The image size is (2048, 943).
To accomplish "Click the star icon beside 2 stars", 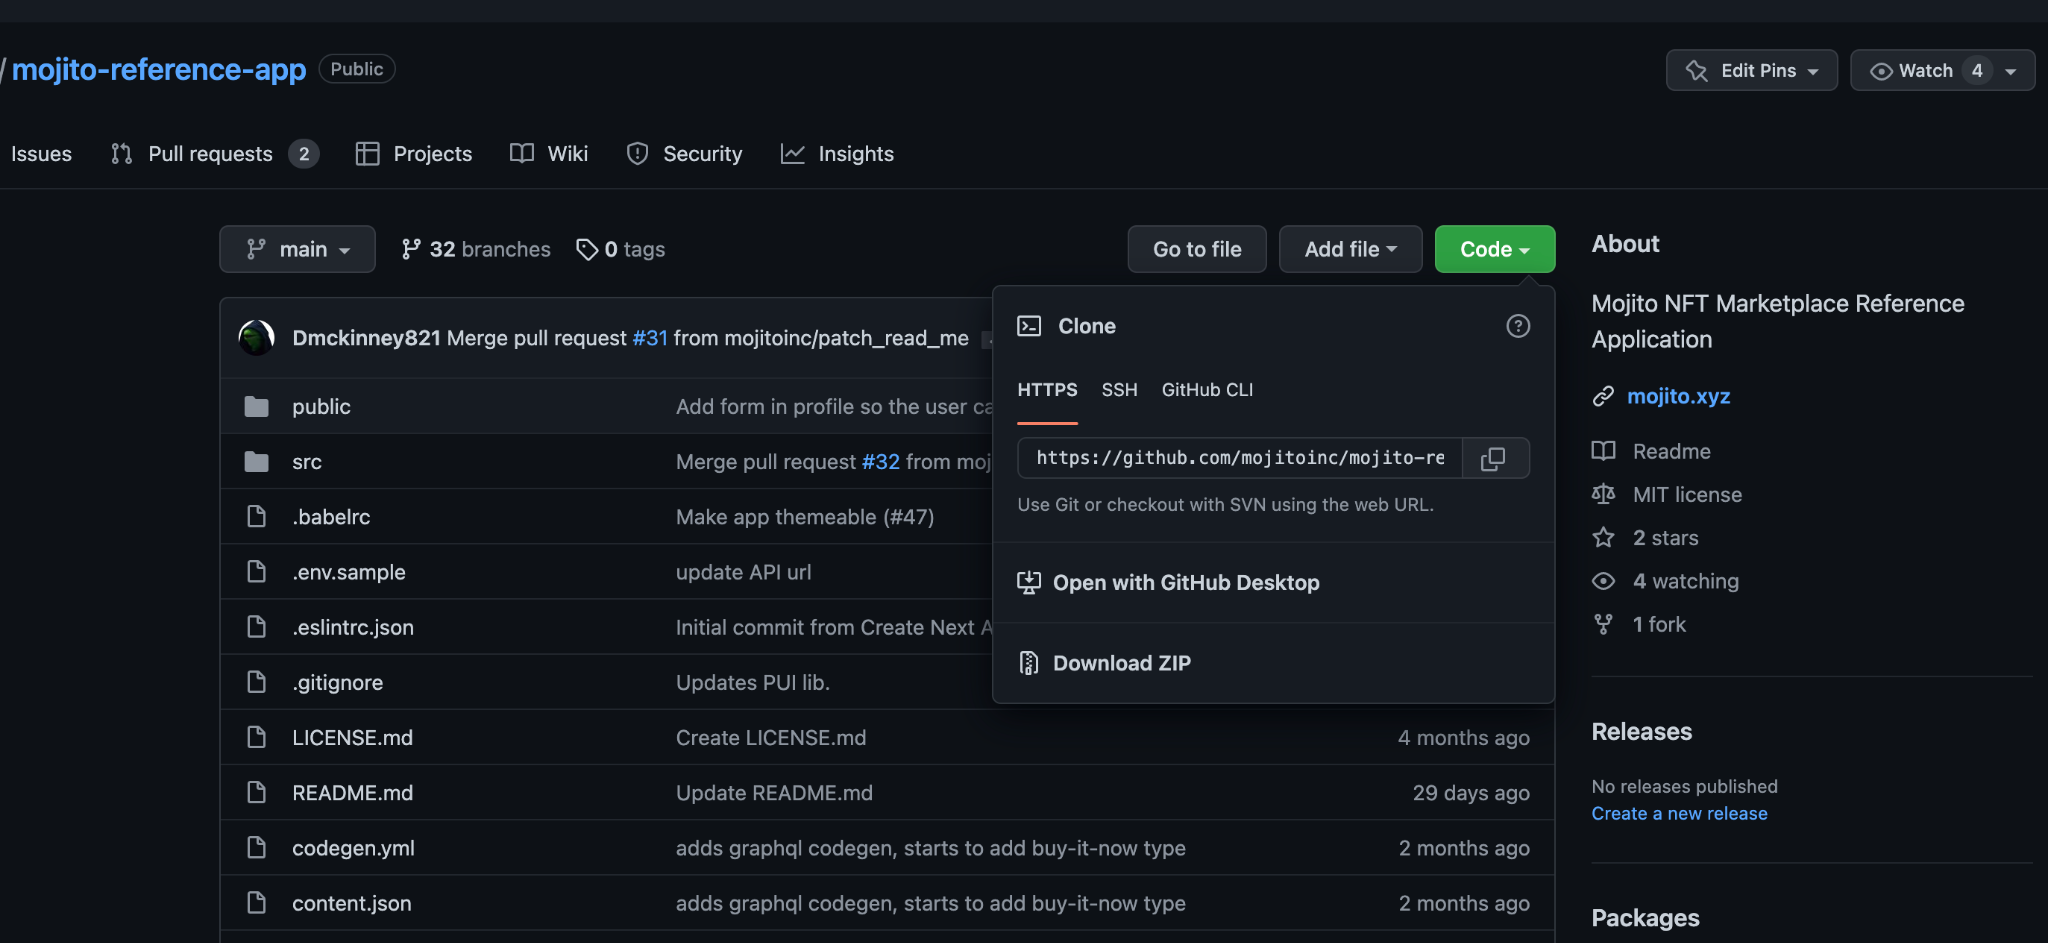I will tap(1603, 537).
